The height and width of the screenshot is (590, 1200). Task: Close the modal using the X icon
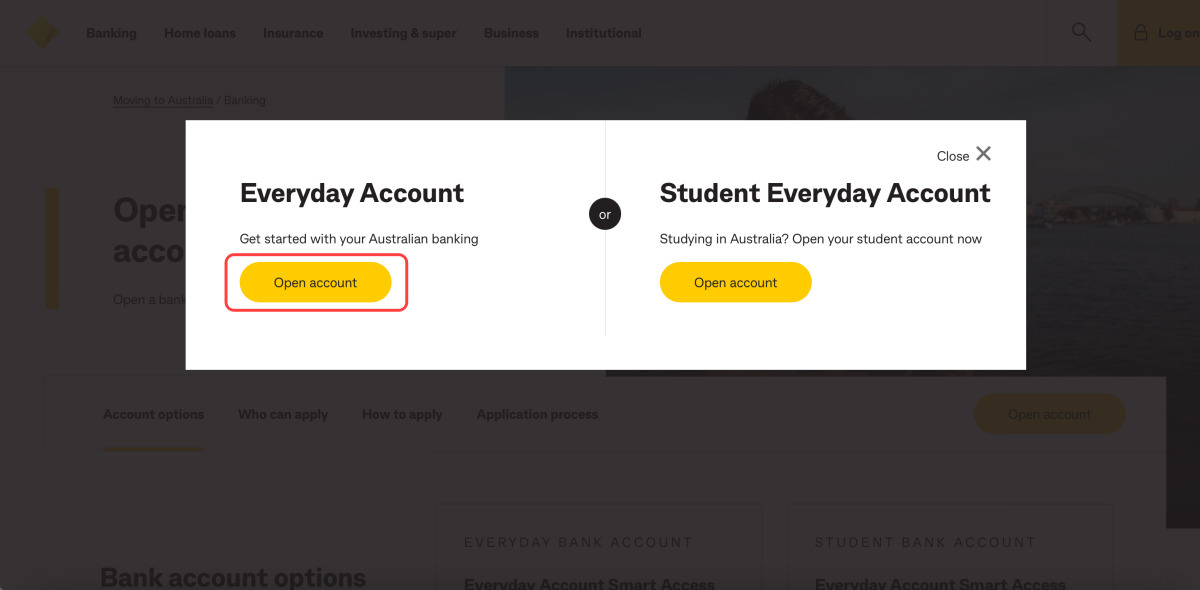[984, 154]
